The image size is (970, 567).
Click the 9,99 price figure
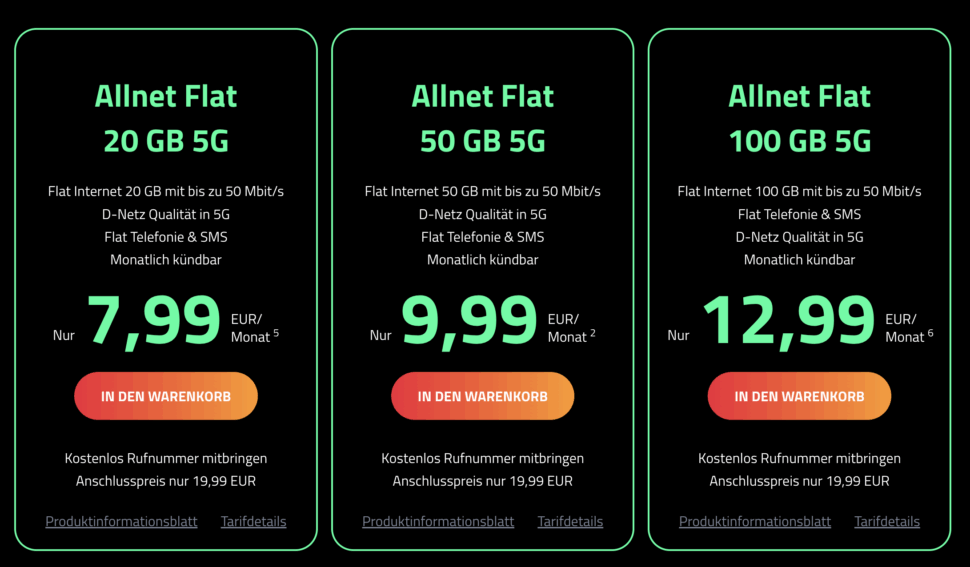point(470,321)
